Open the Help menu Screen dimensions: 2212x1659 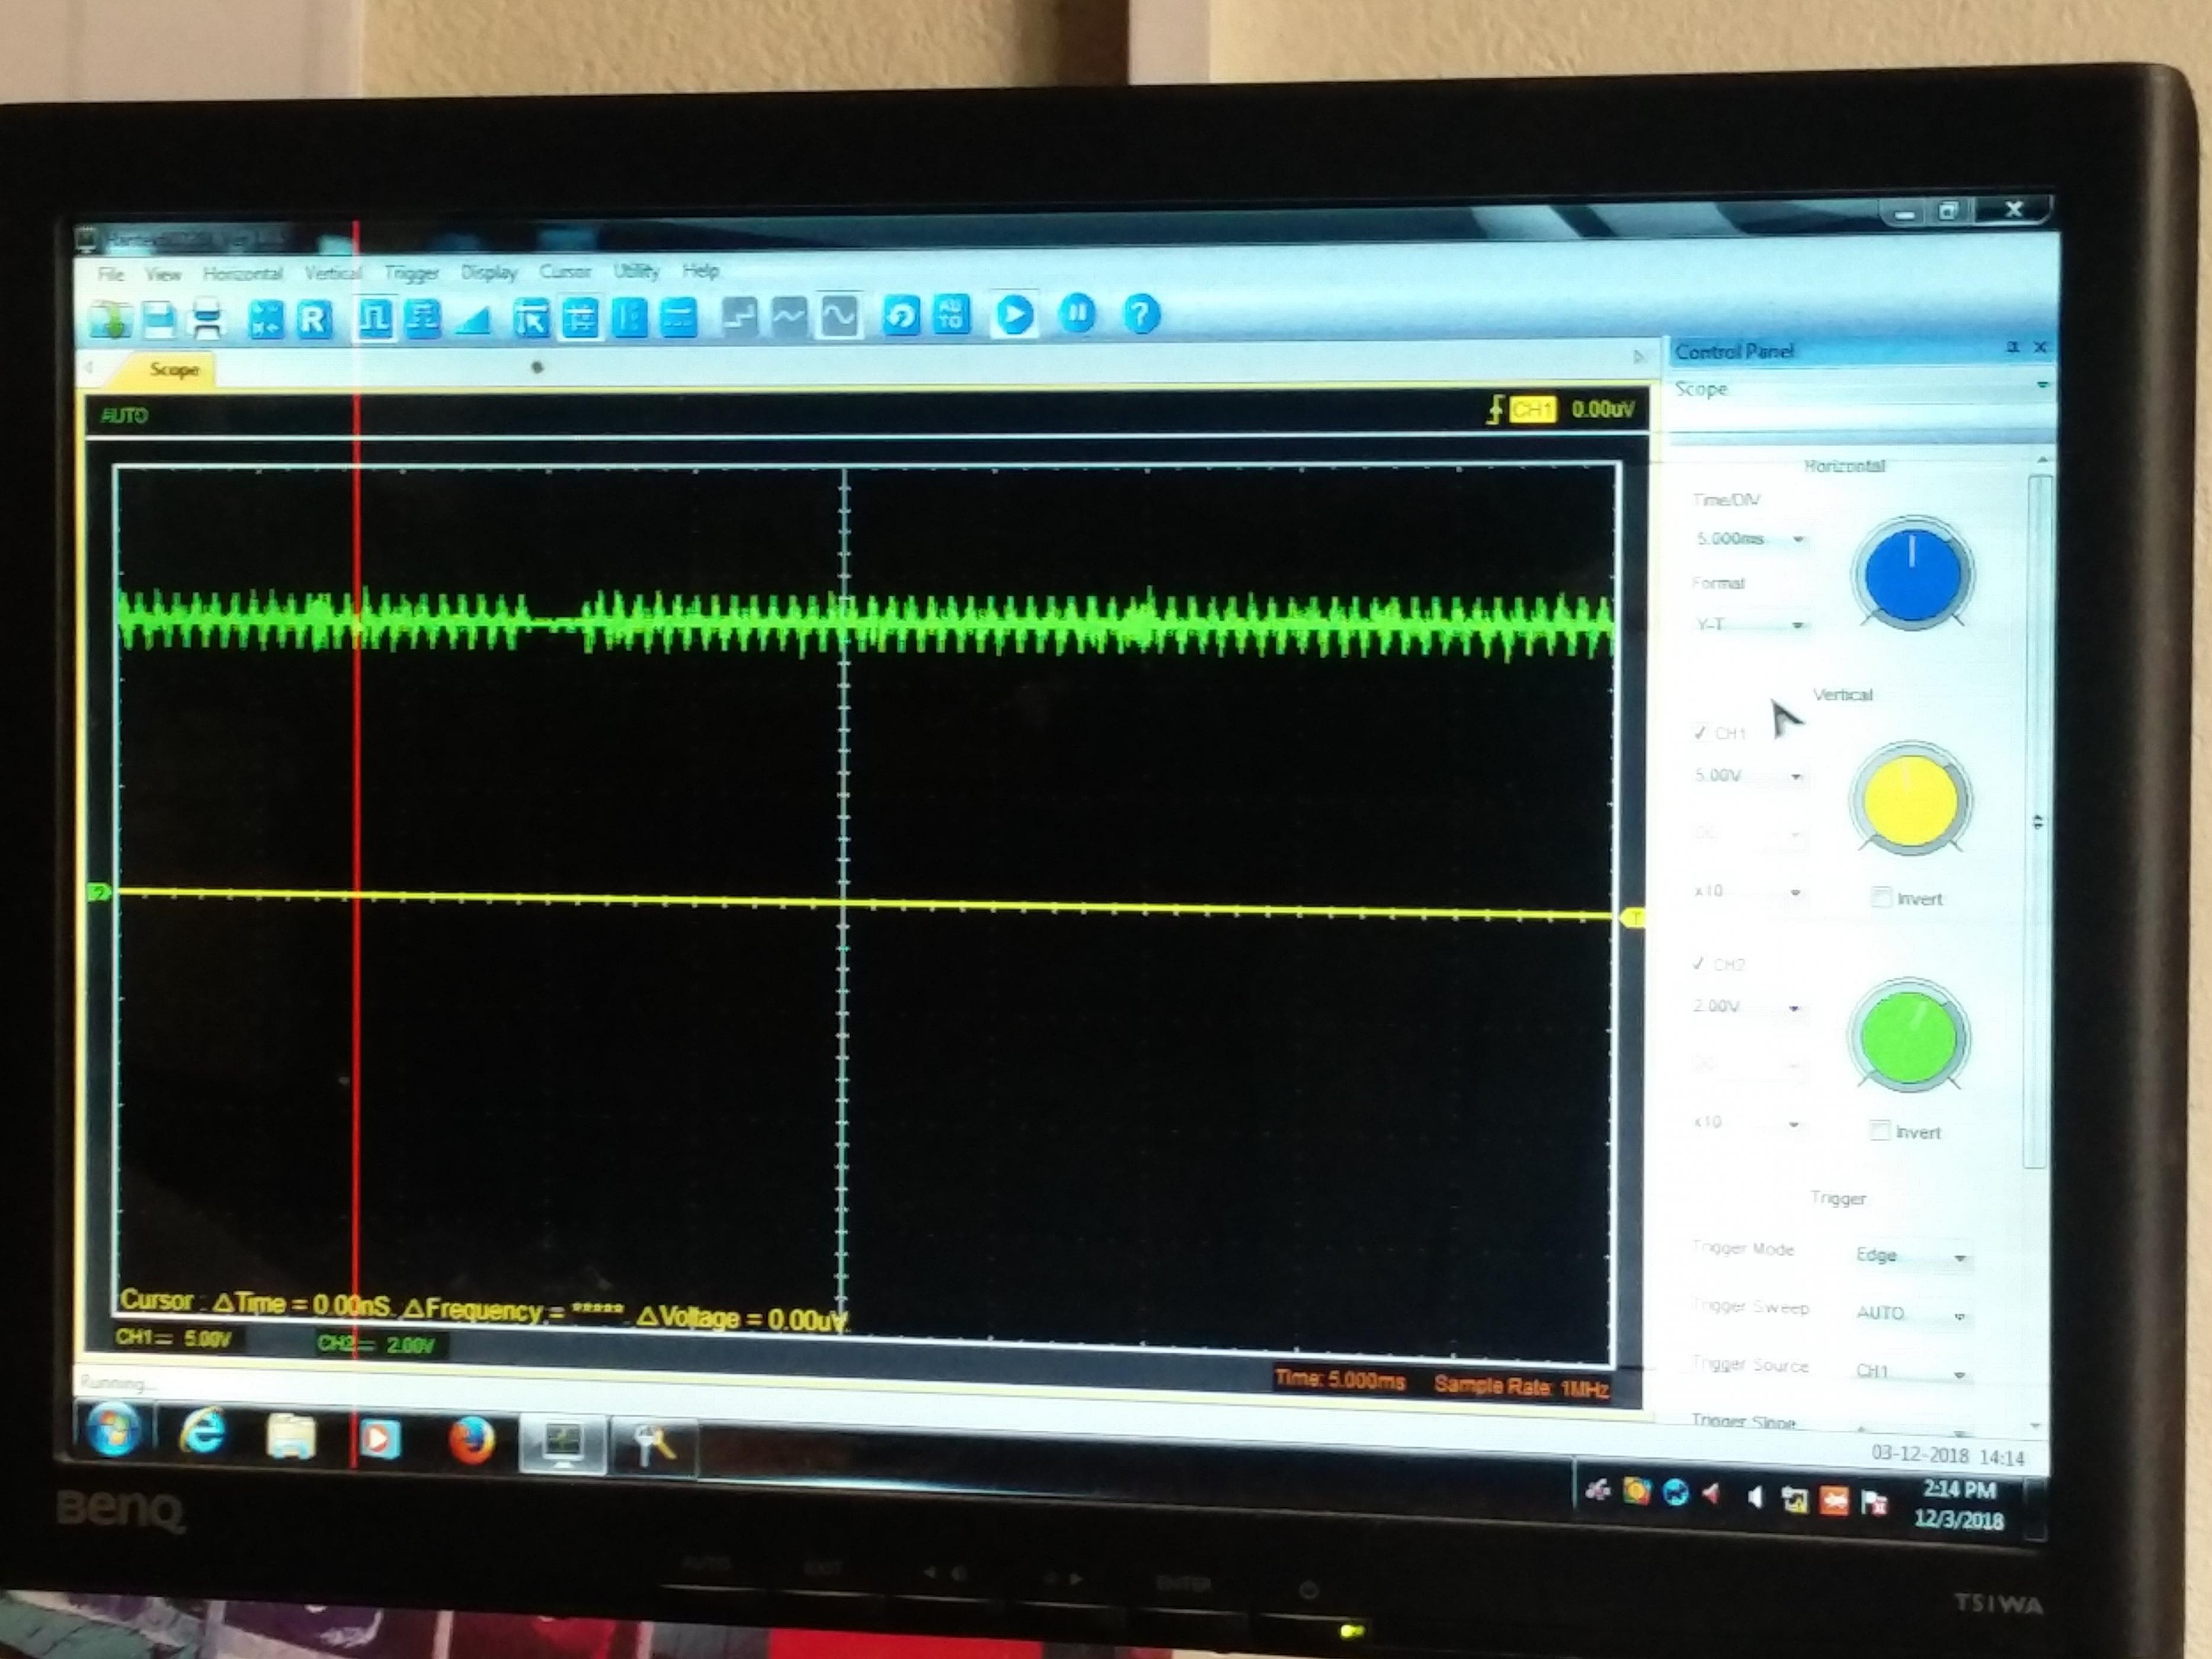point(701,270)
